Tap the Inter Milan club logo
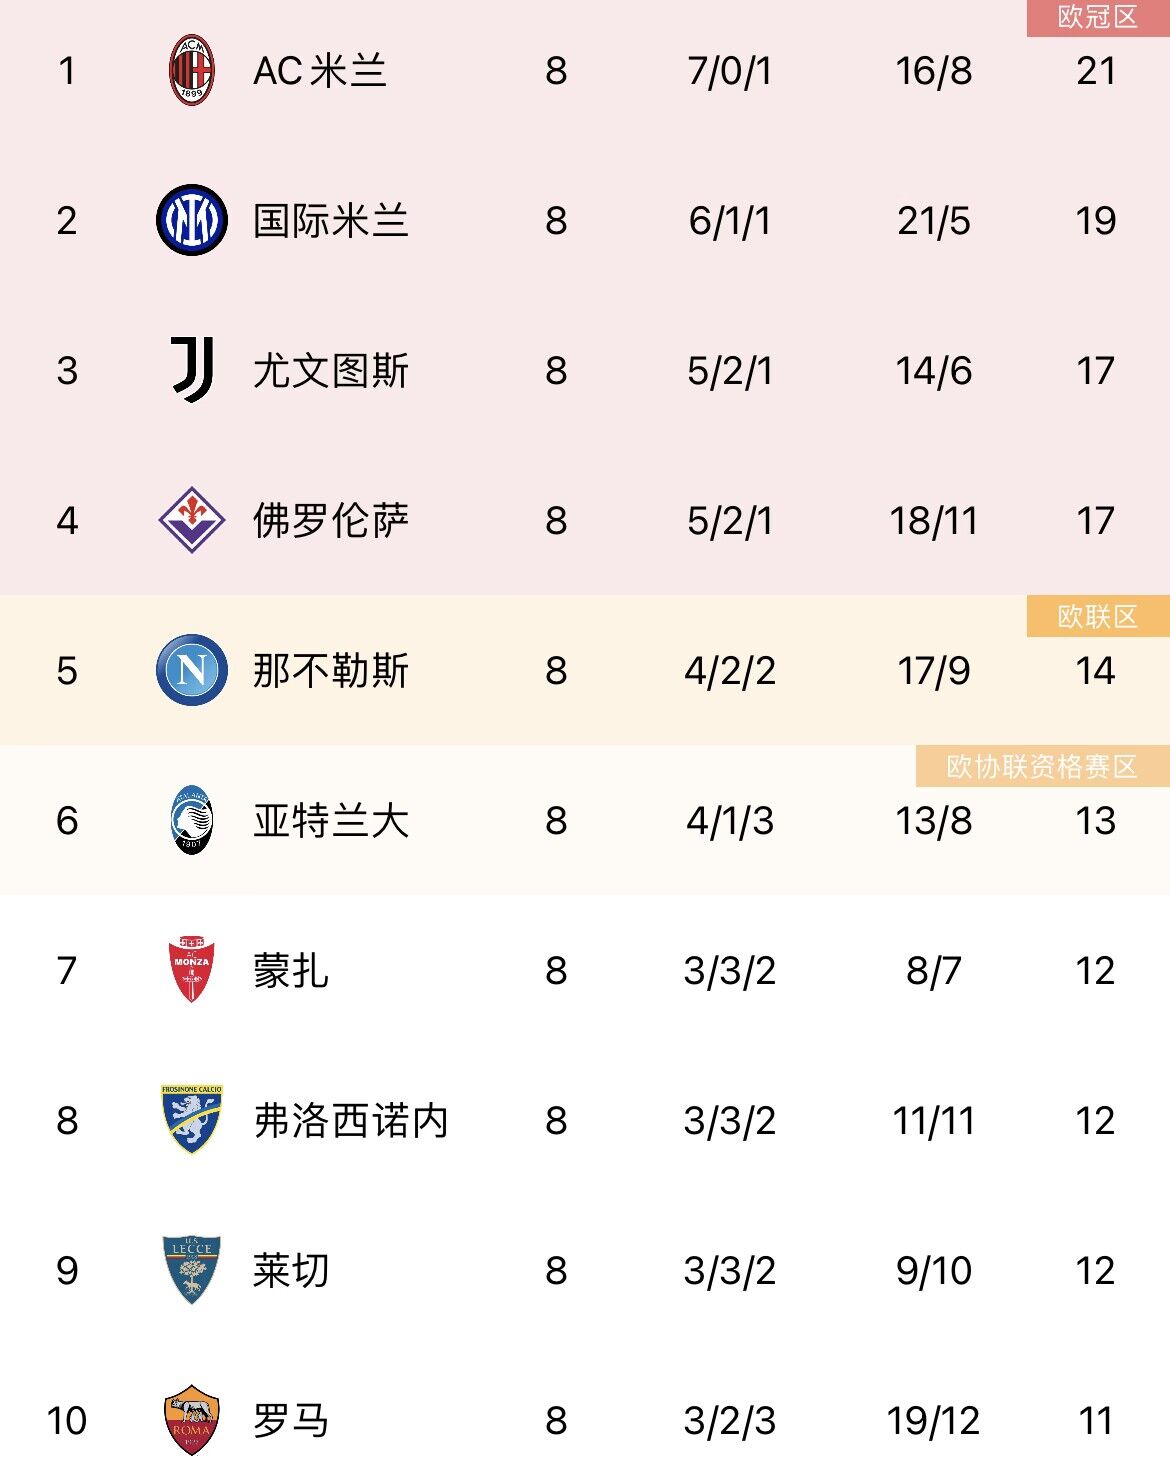This screenshot has height=1470, width=1170. tap(191, 220)
